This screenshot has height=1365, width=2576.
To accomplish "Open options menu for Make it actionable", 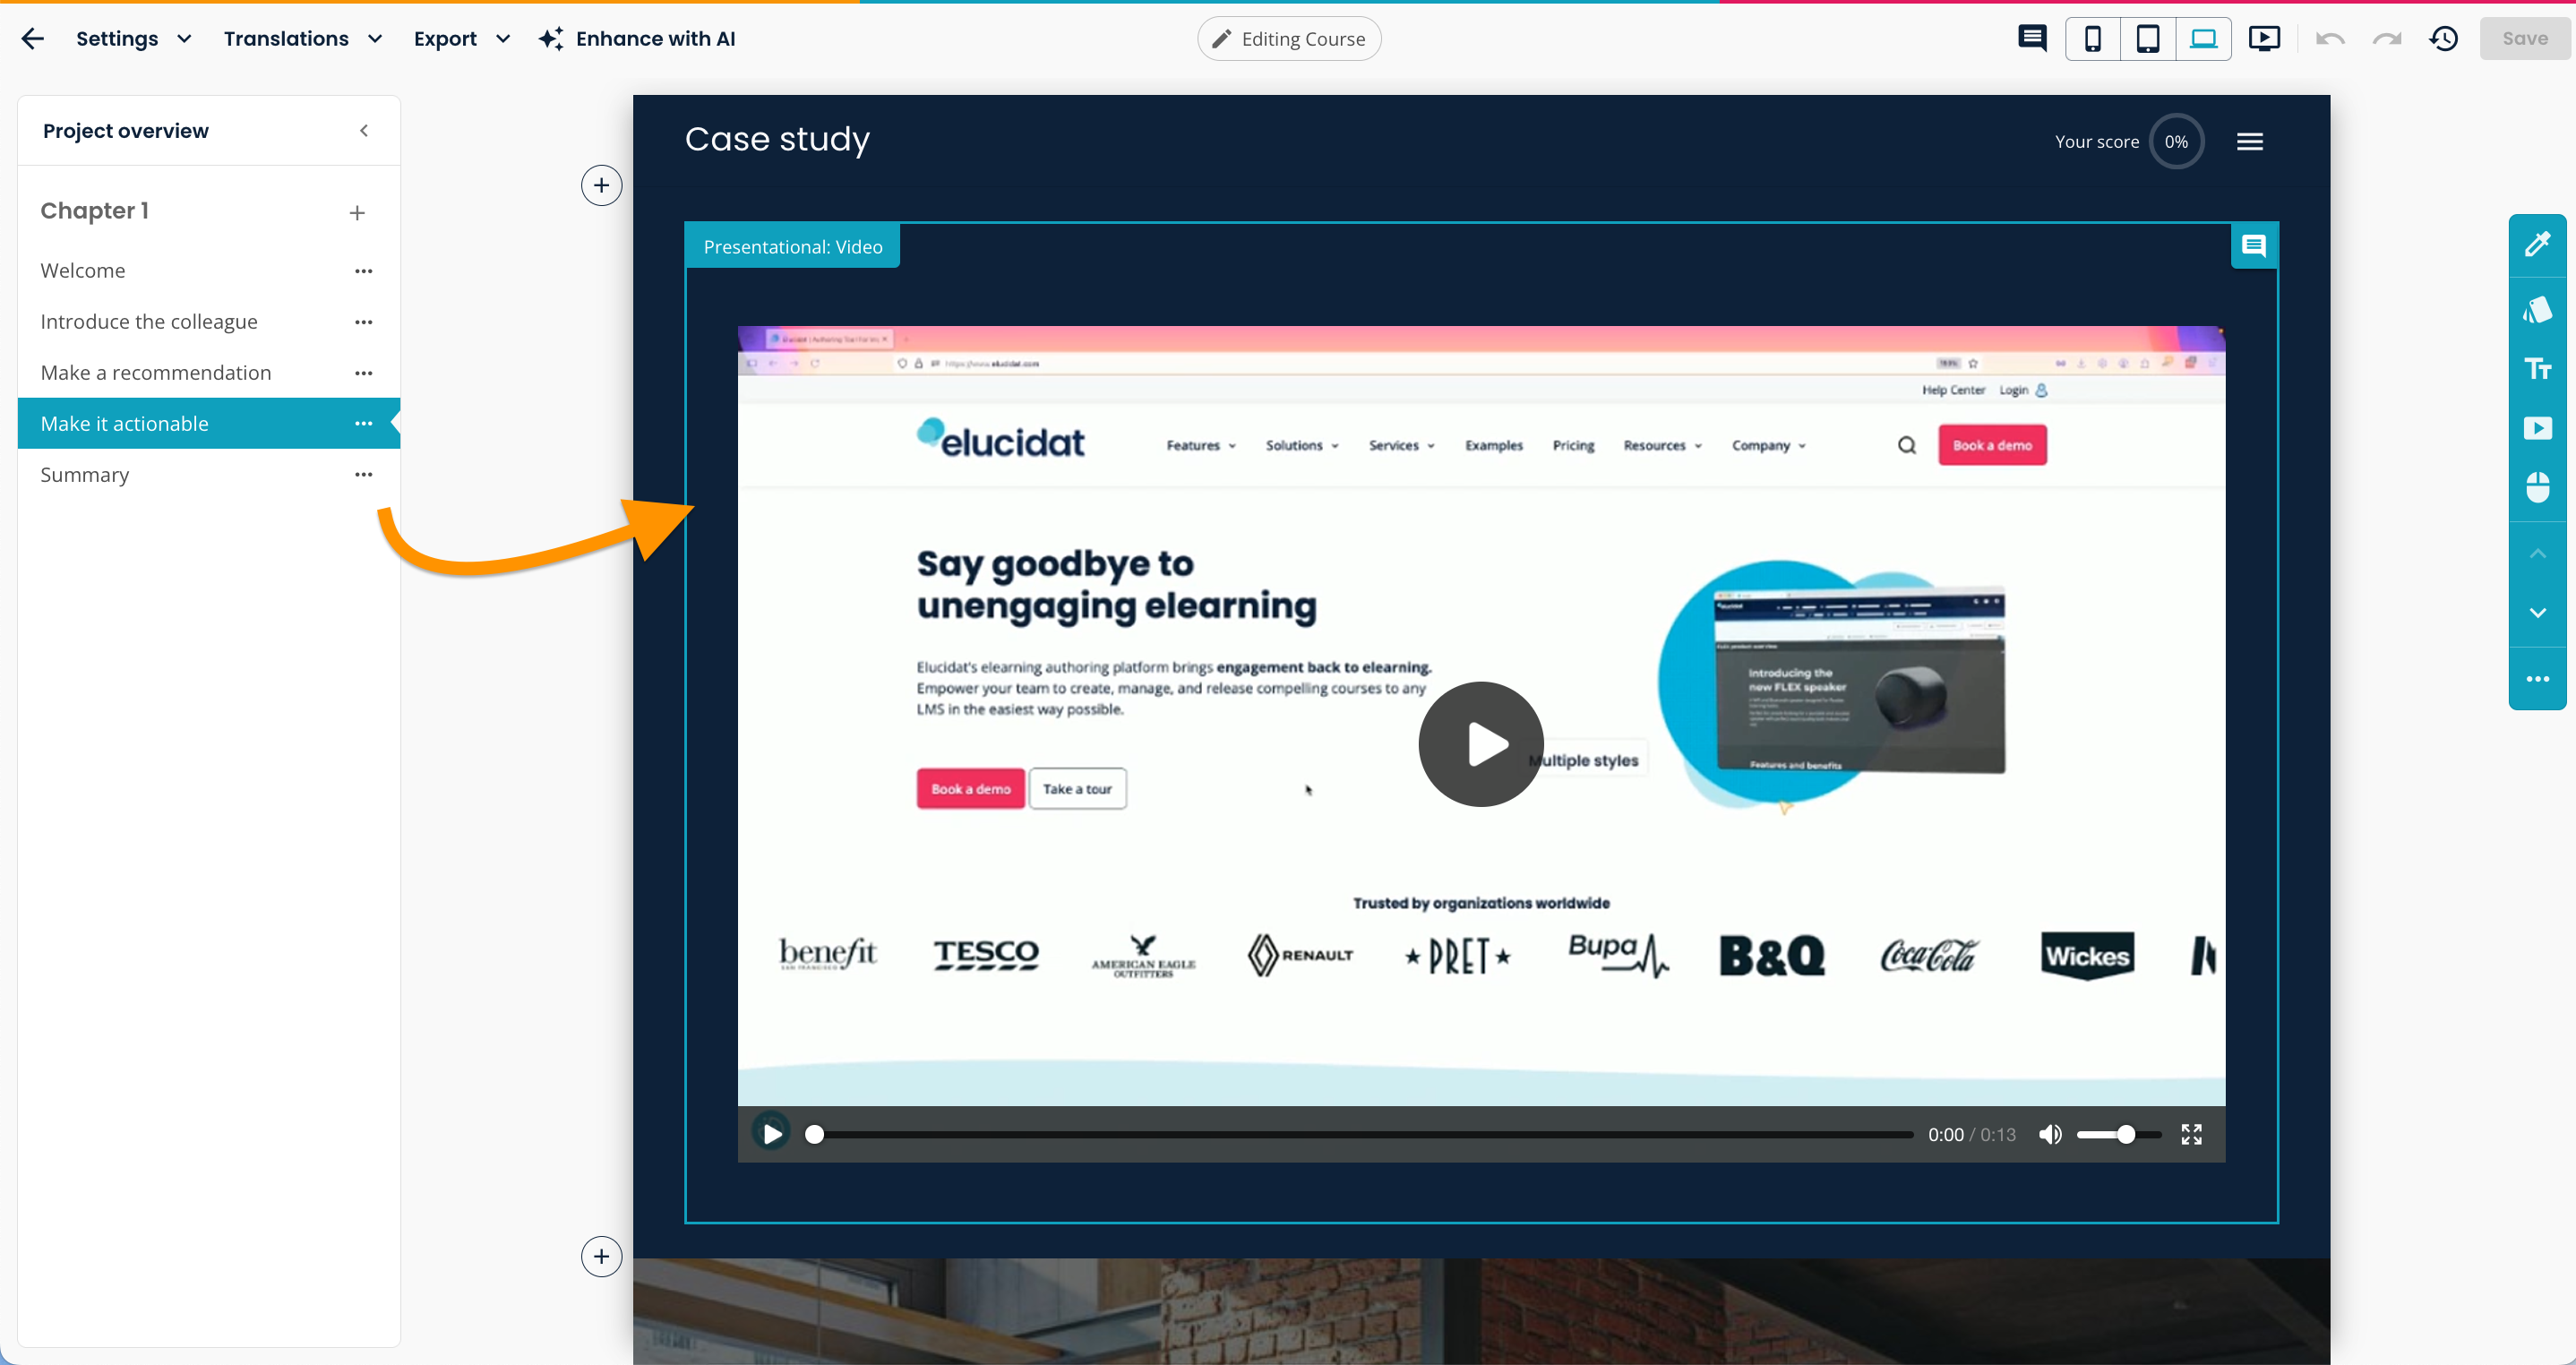I will 364,424.
